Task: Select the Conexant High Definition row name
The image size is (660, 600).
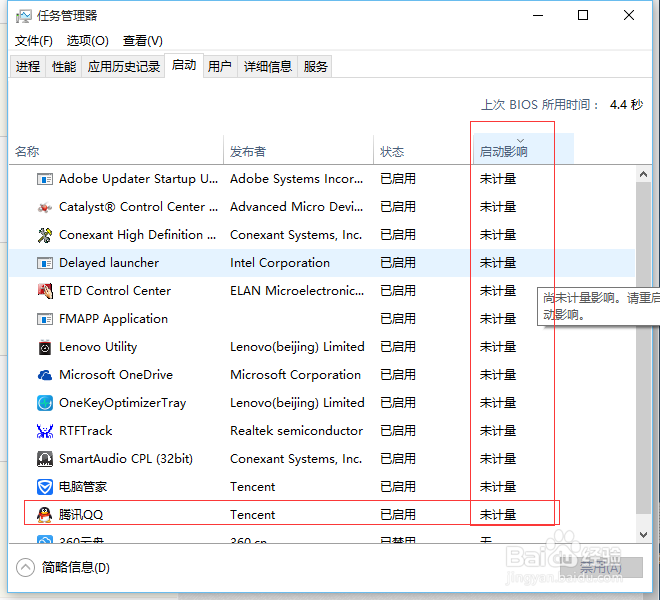Action: coord(138,235)
